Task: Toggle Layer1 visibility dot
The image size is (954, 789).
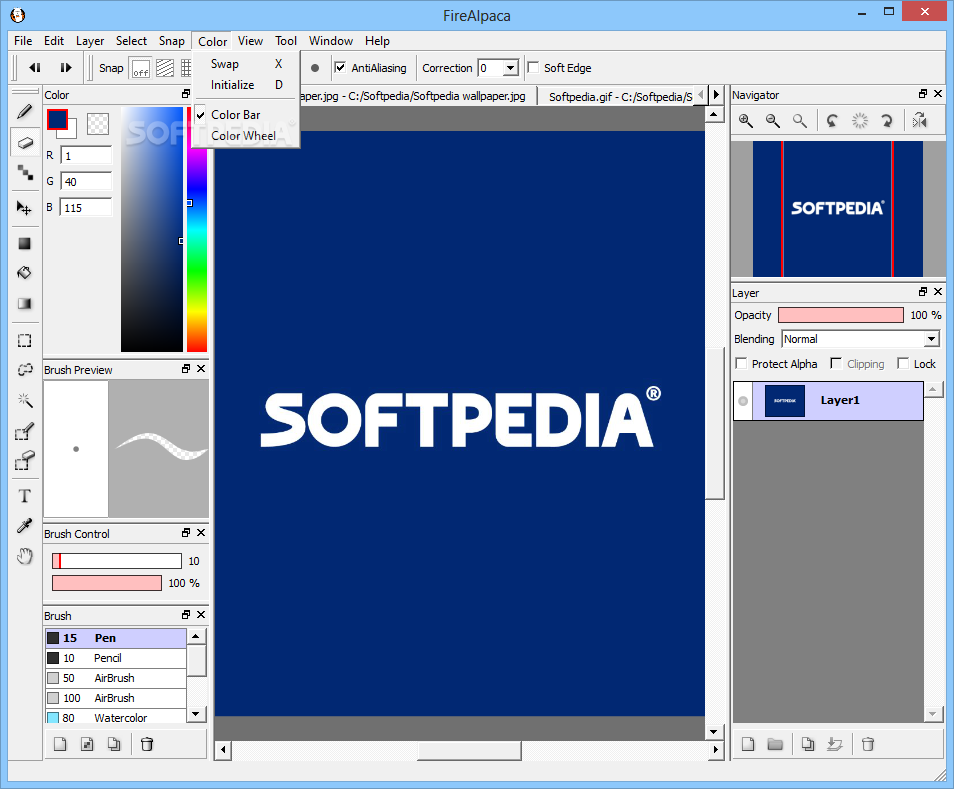Action: (743, 401)
